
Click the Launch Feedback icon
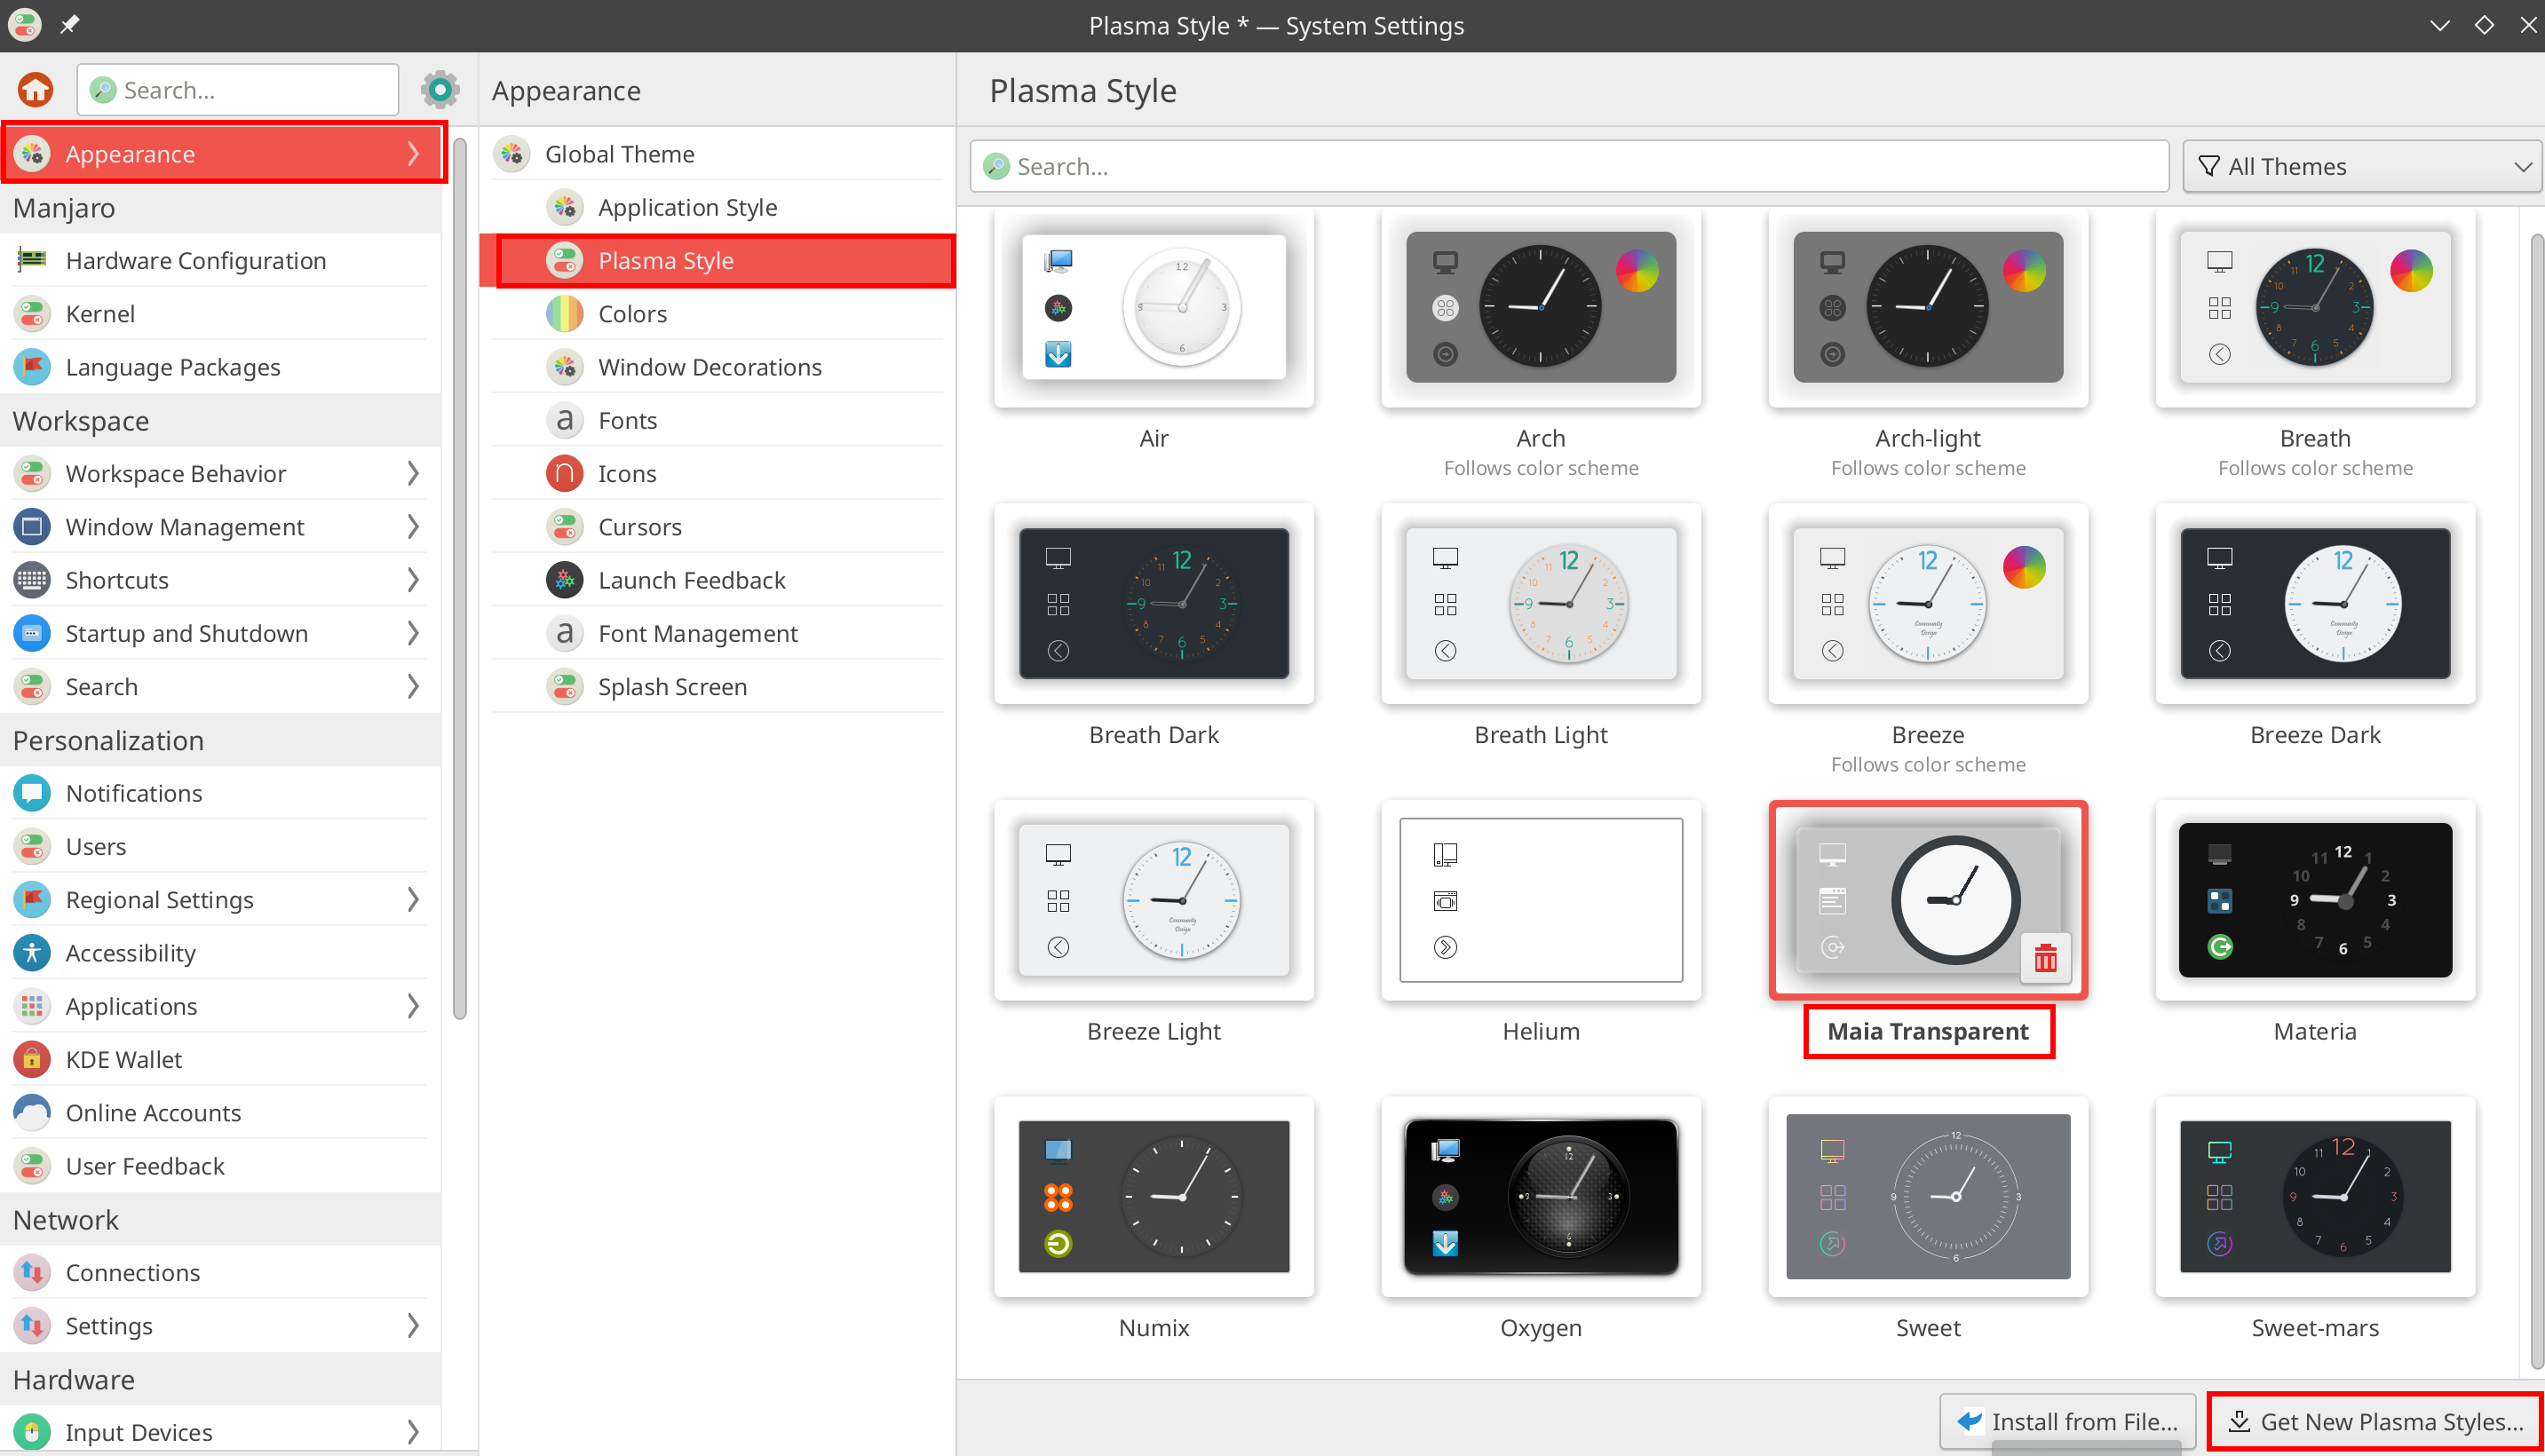click(565, 580)
